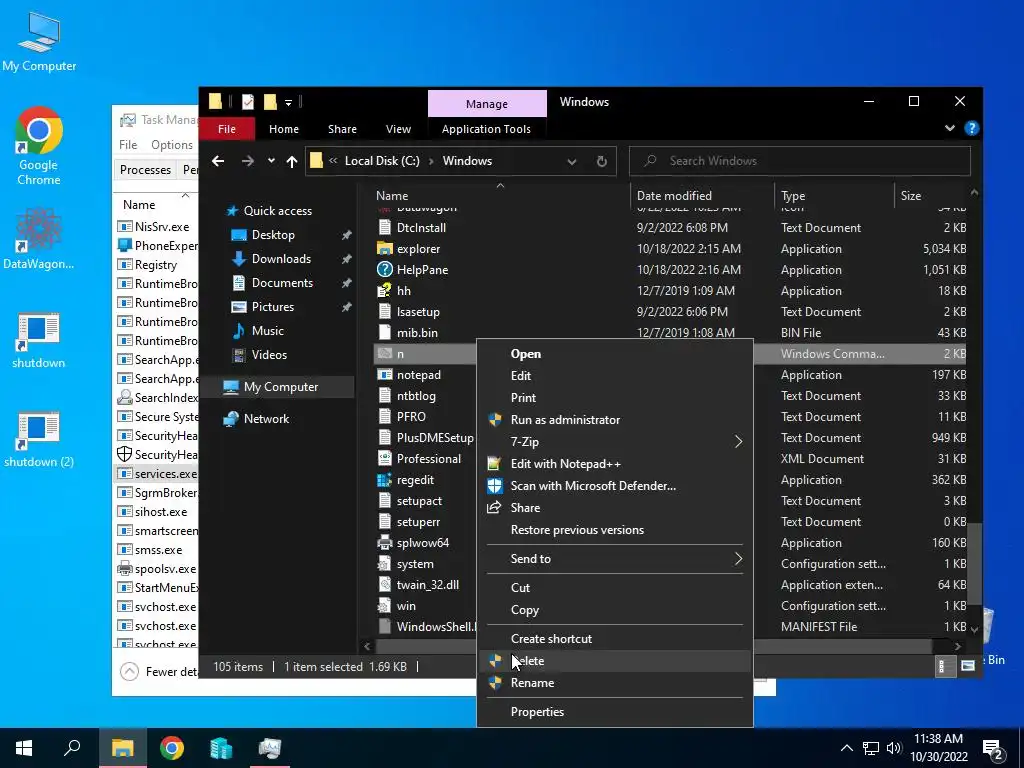Open address bar history dropdown

tap(571, 161)
